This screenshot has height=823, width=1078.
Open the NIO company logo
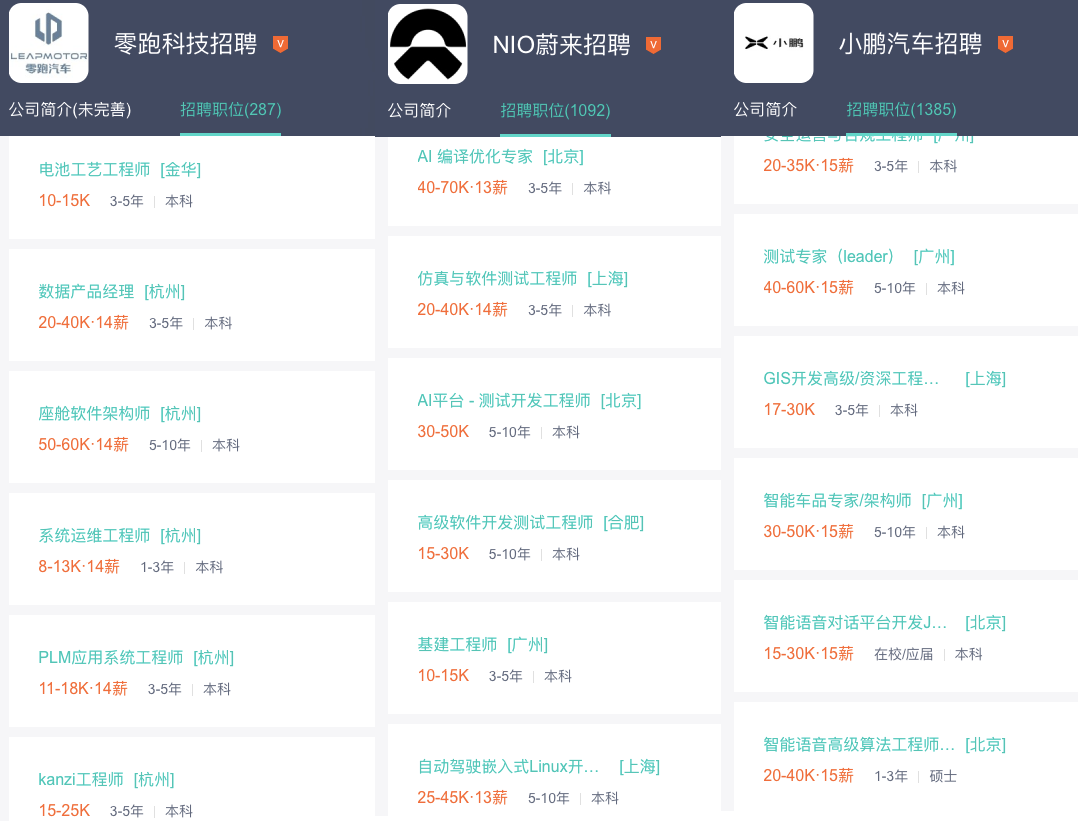point(428,43)
